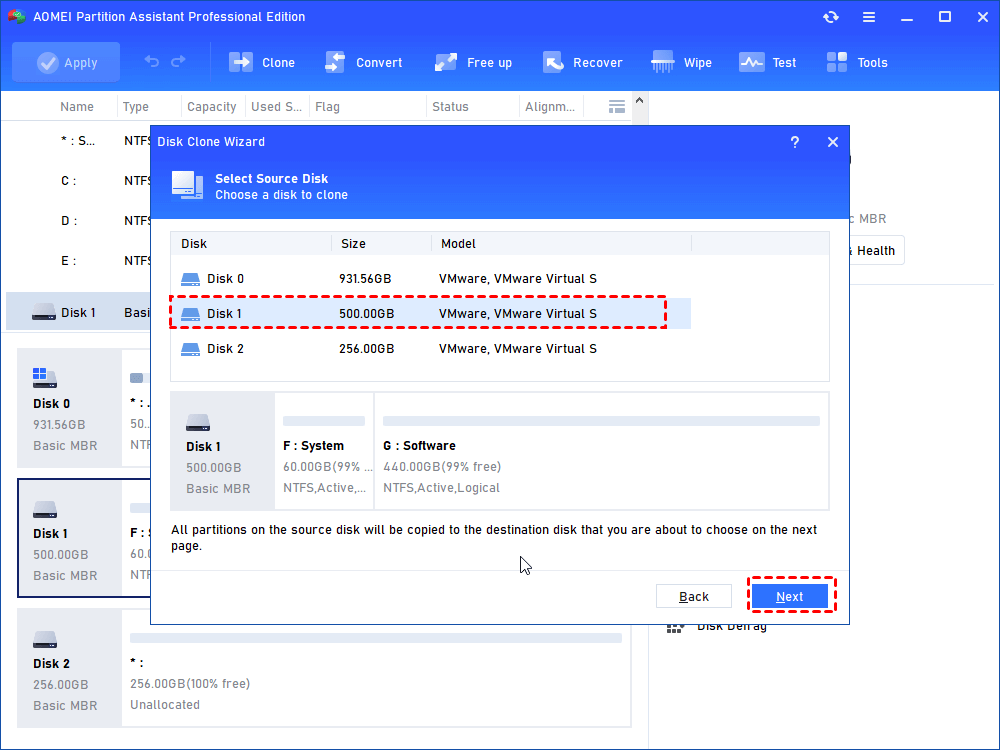Select the D : partition row
Screen dimensions: 1000x750
coord(78,221)
